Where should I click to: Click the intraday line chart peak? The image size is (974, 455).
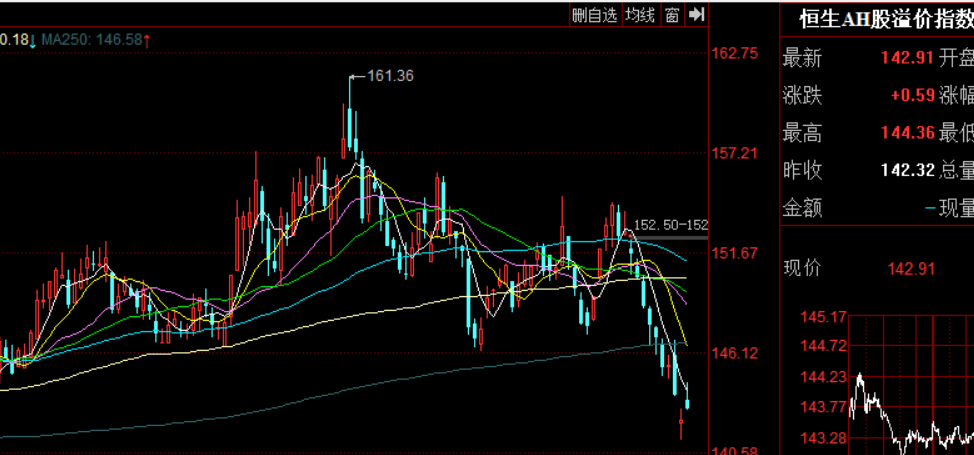860,376
